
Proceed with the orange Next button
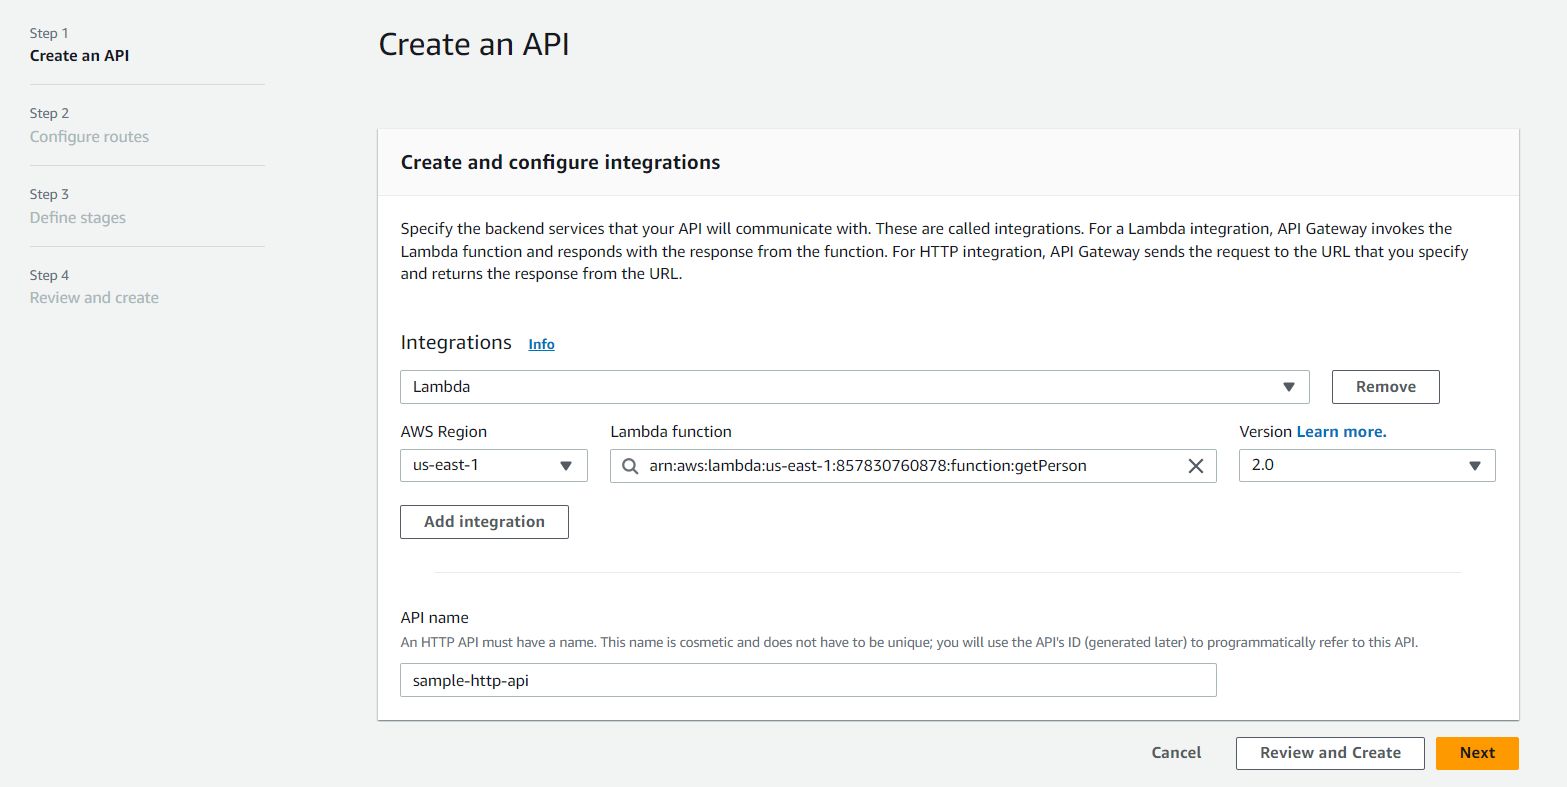(x=1477, y=753)
